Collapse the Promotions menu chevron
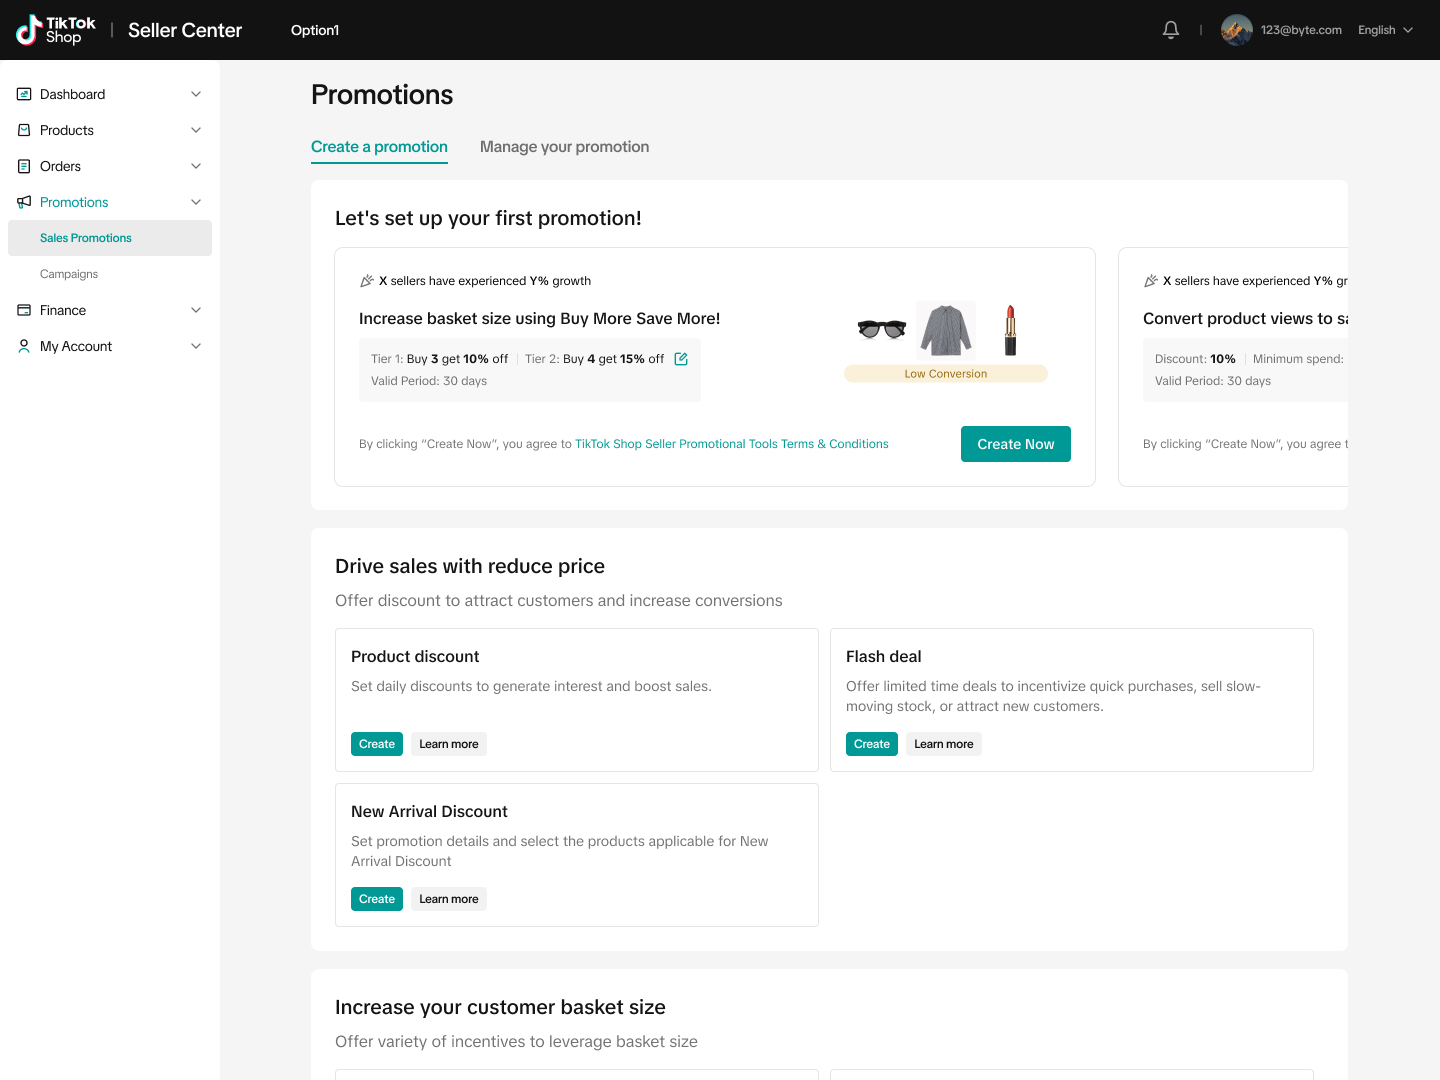Image resolution: width=1440 pixels, height=1080 pixels. tap(196, 202)
